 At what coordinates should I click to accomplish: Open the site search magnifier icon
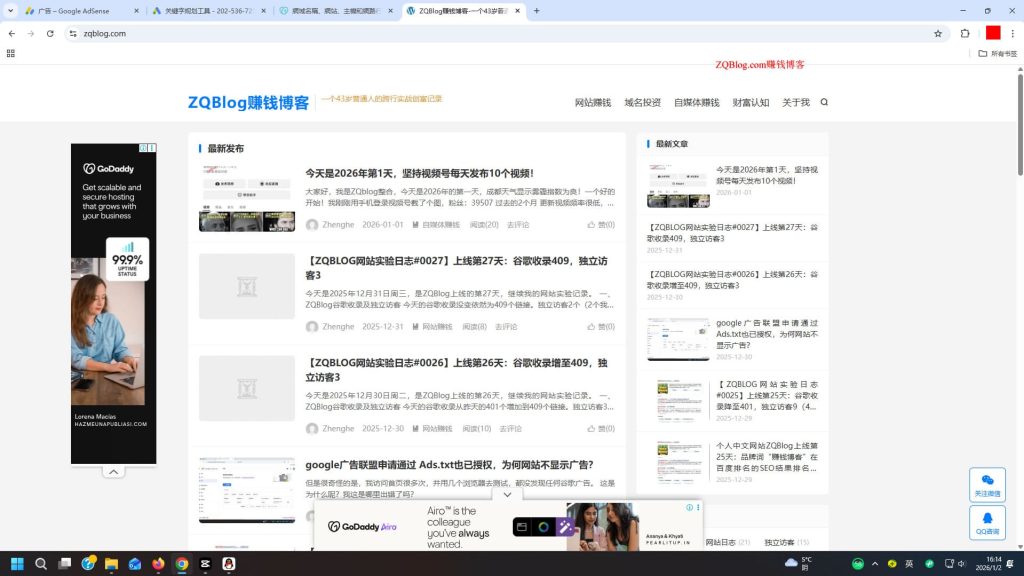click(824, 102)
